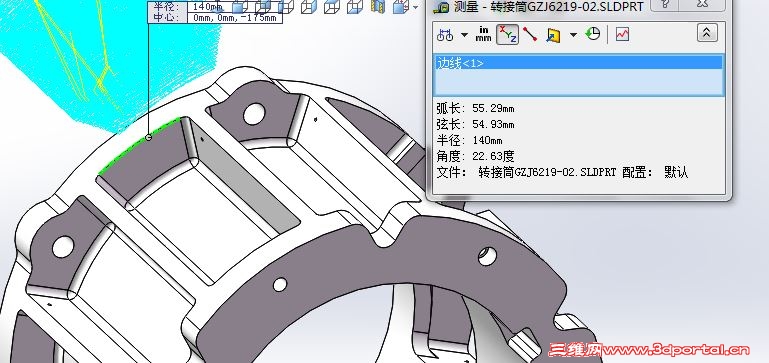Click the 角度: 22.63度 result line
This screenshot has height=363, width=769.
[475, 156]
